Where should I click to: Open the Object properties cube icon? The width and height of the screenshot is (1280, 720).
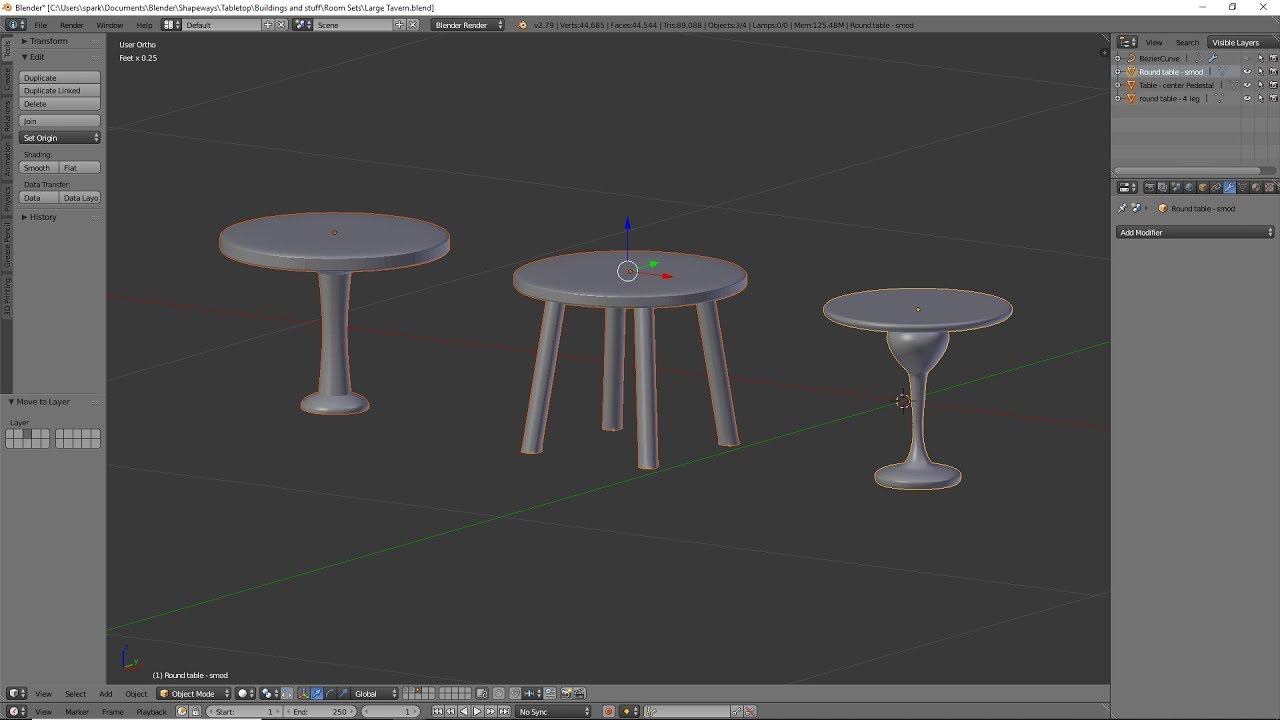1203,187
